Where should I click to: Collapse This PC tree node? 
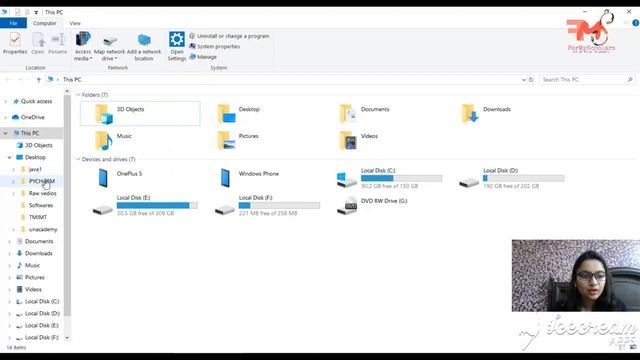6,133
